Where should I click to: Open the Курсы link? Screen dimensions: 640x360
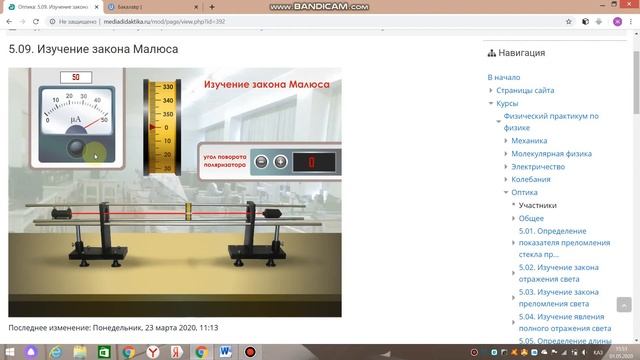point(507,103)
